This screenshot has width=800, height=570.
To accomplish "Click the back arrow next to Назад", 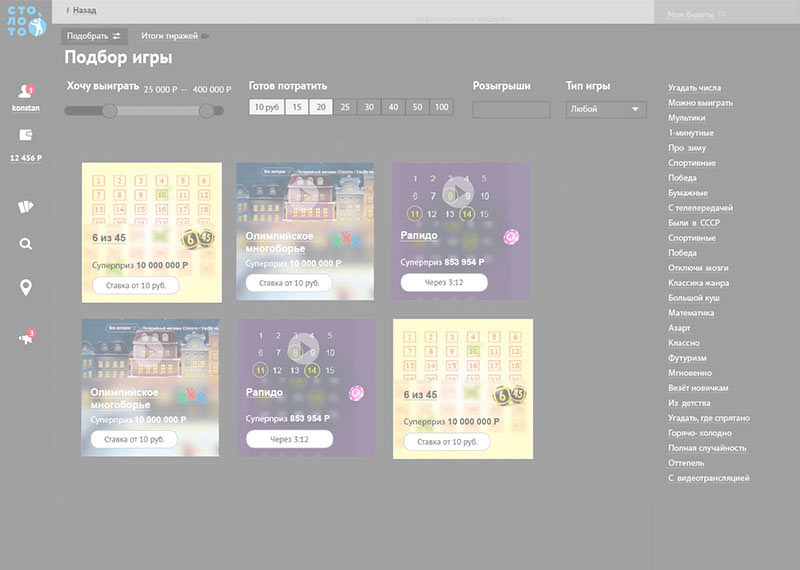I will pyautogui.click(x=67, y=10).
